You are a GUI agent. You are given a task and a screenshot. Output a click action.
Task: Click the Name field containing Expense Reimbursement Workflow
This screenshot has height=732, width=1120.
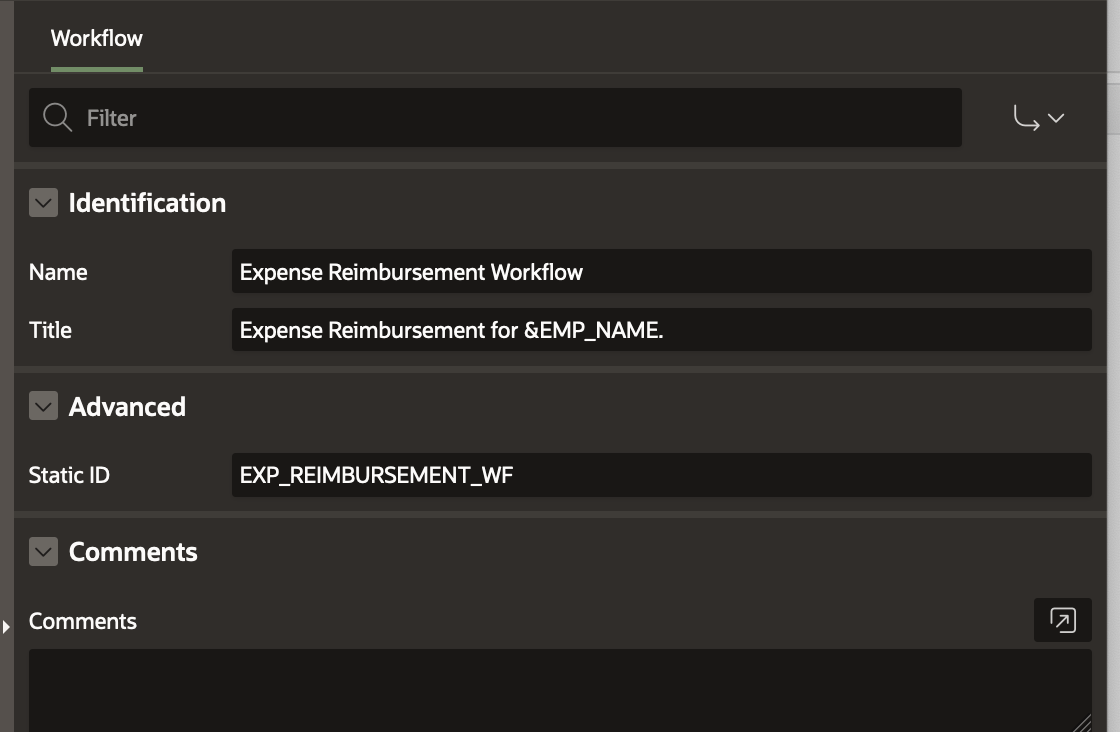(x=660, y=272)
